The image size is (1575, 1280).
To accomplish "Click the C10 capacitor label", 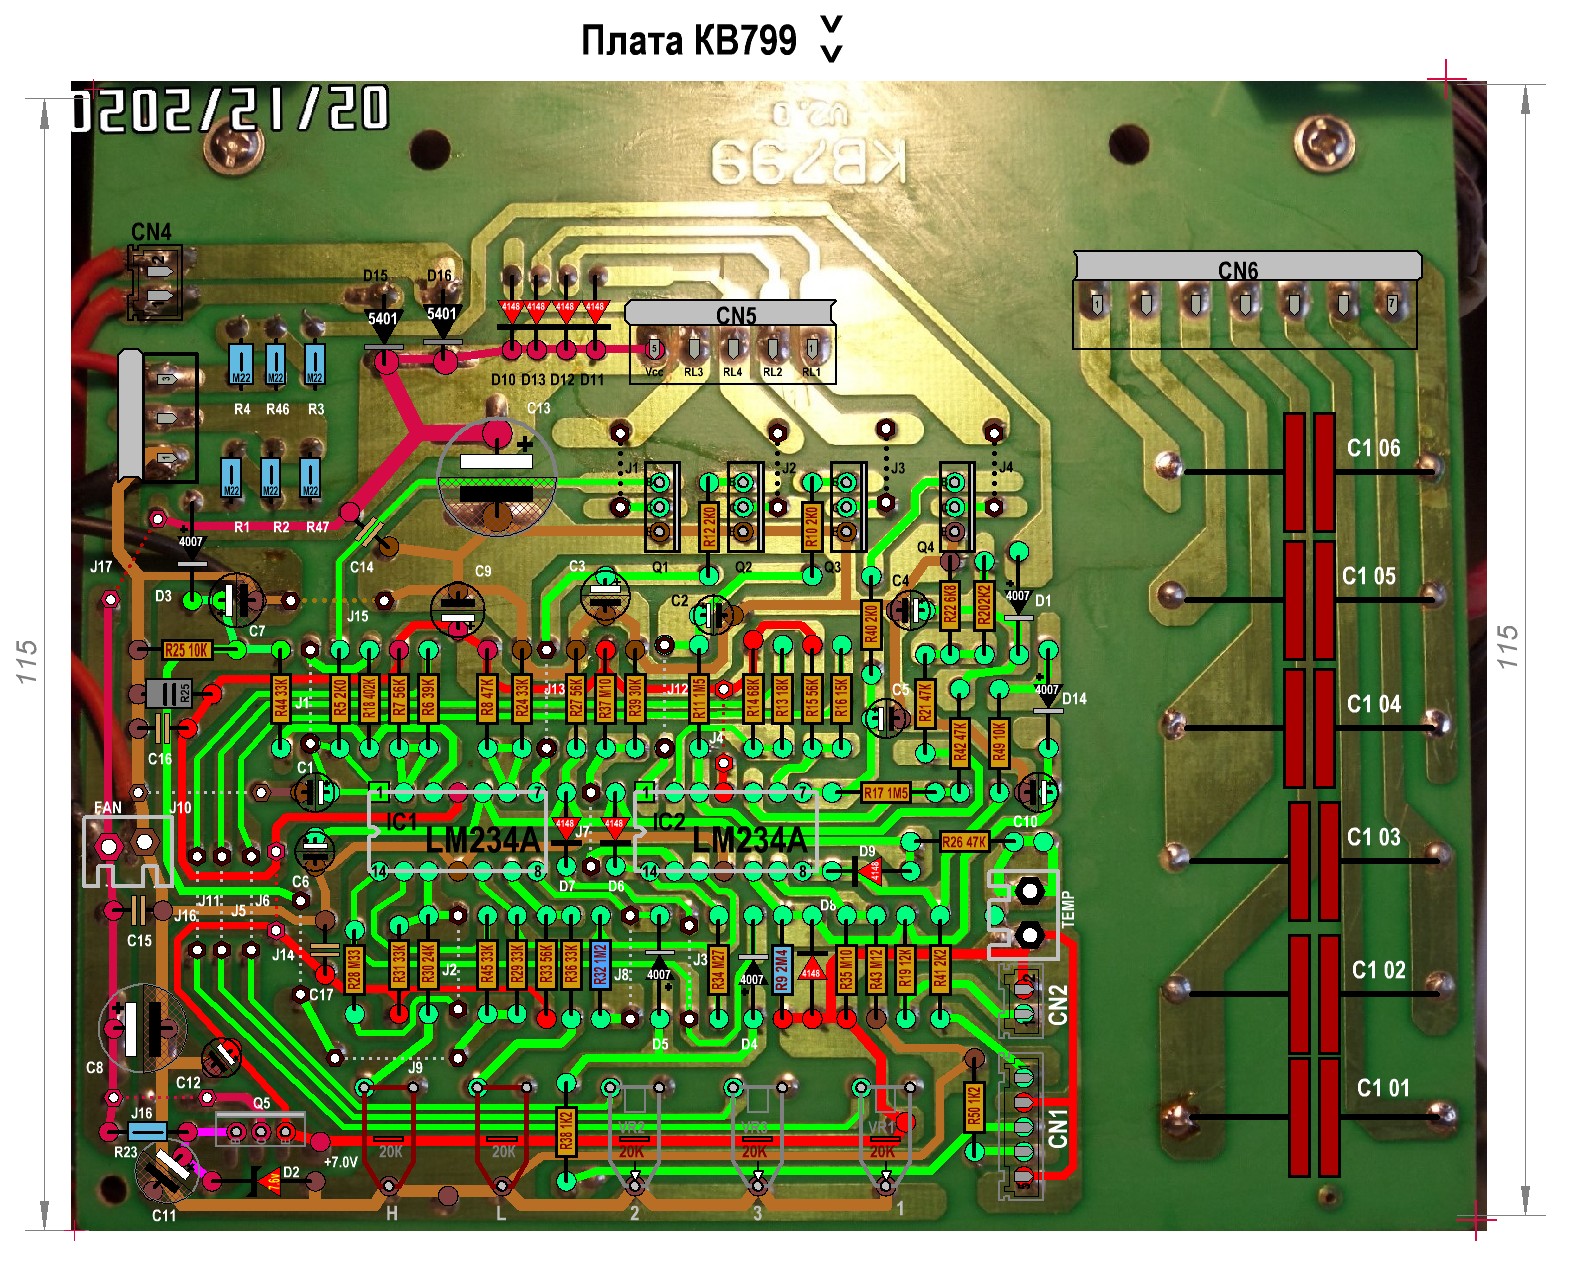I will click(1025, 822).
